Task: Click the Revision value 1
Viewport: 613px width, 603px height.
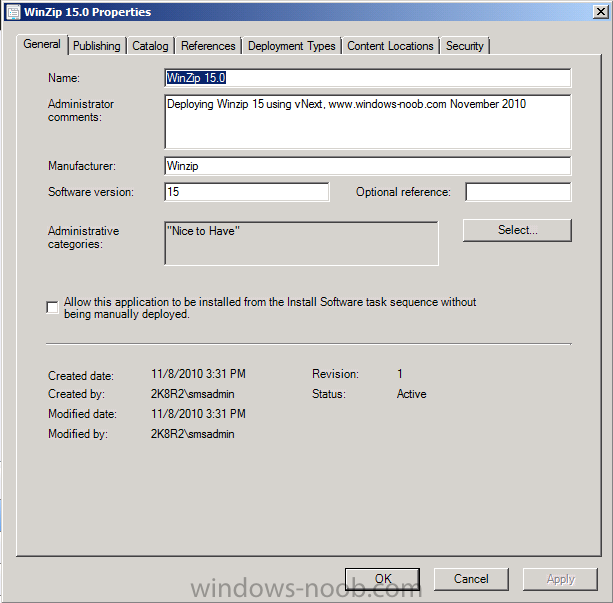Action: pyautogui.click(x=400, y=374)
